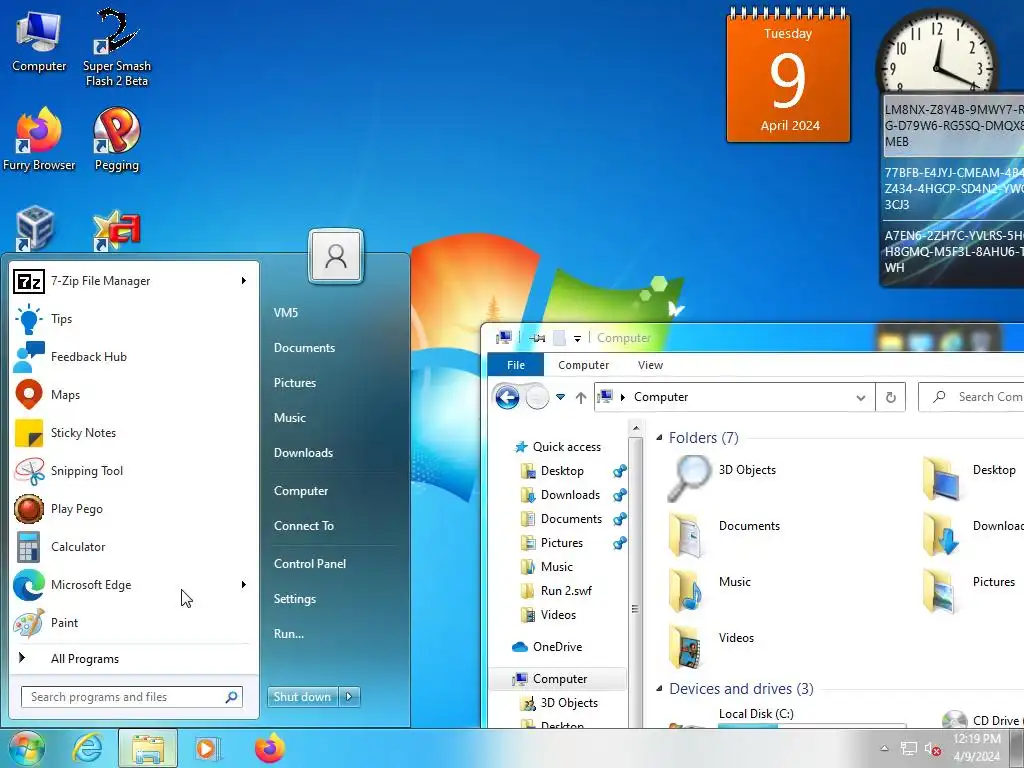This screenshot has height=768, width=1024.
Task: Open Settings from start menu
Action: [x=295, y=599]
